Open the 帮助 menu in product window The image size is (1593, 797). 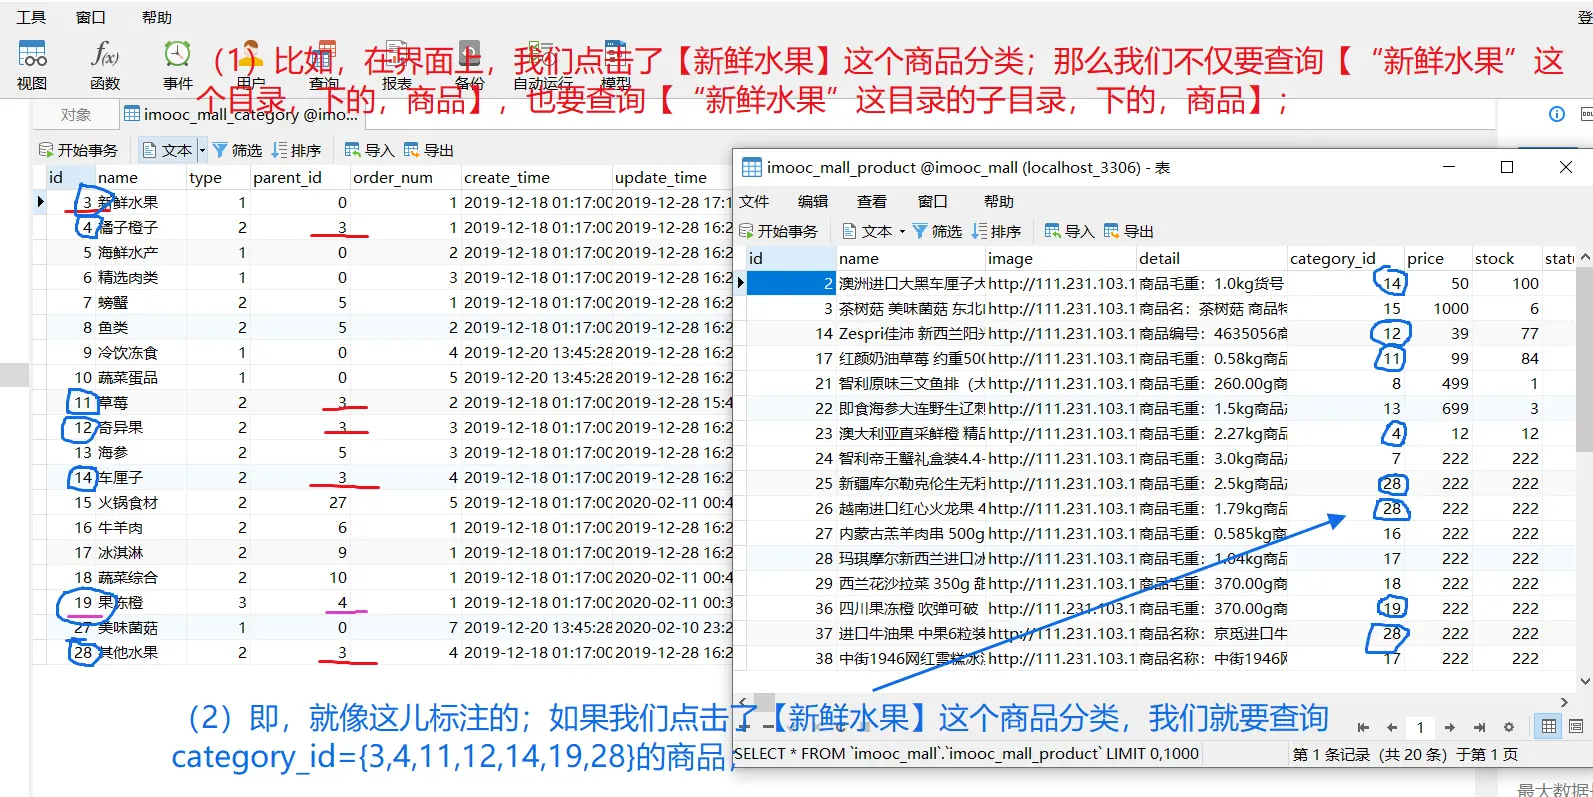coord(999,201)
